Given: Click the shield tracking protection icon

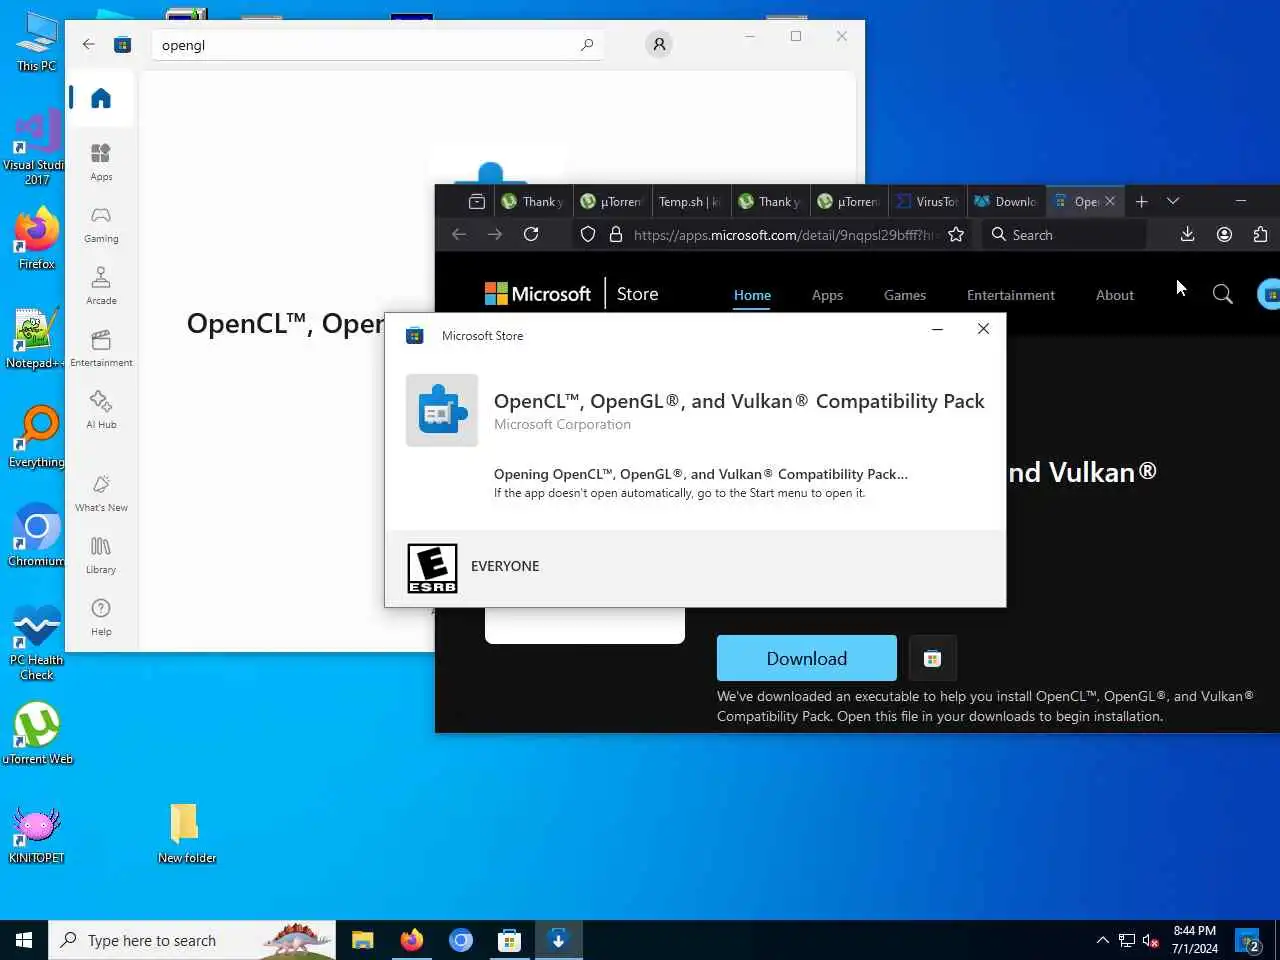Looking at the screenshot, I should [588, 234].
